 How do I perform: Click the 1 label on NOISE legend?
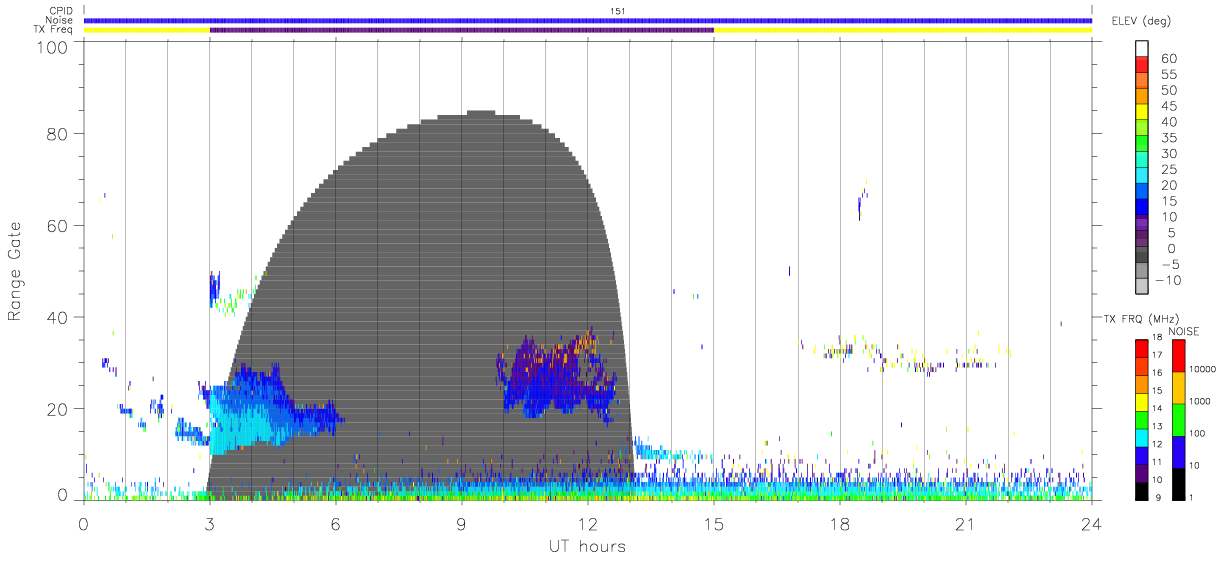[1190, 497]
